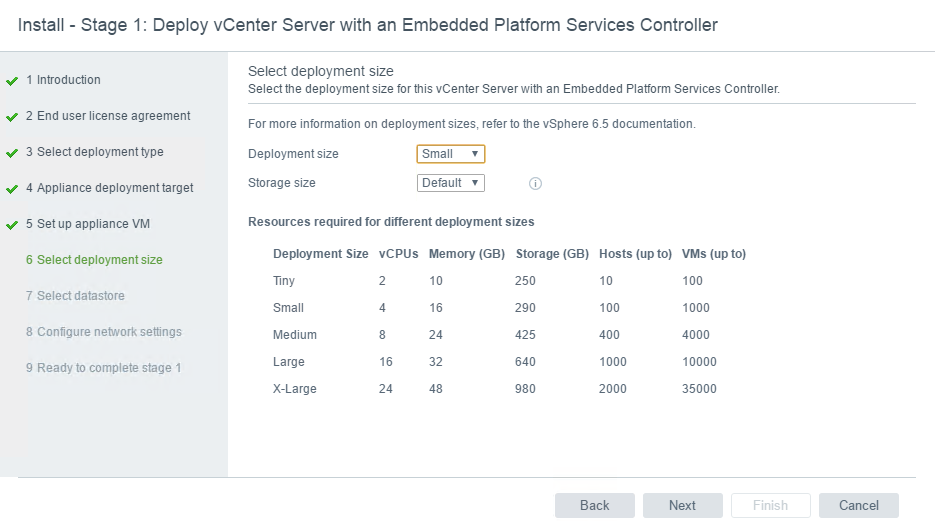Screen dimensions: 935x523
Task: Click the checkmark beside Select deployment type
Action: click(x=12, y=153)
